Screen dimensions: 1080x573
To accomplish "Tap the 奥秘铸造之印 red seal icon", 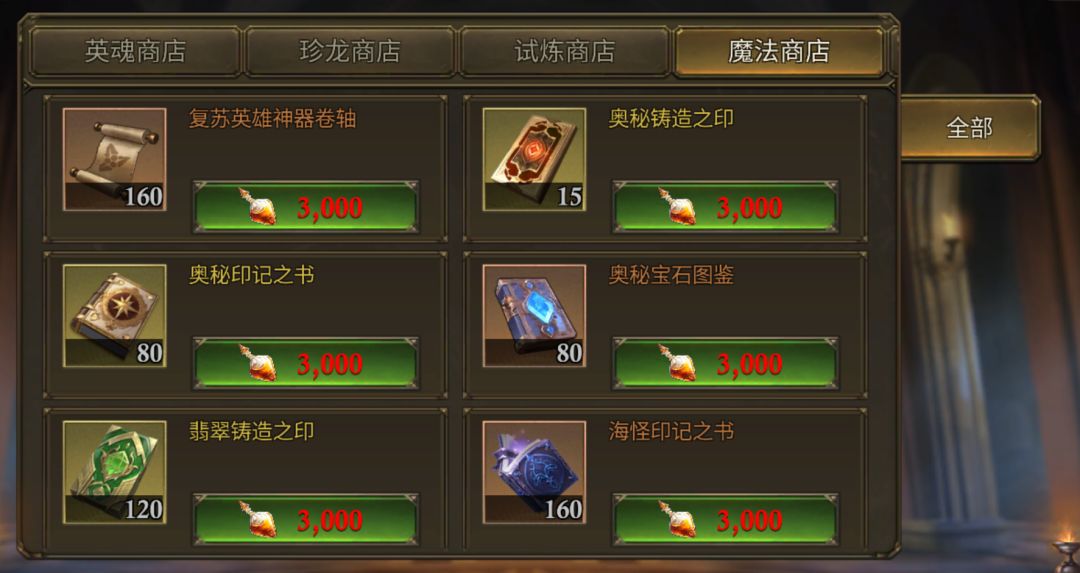I will 534,159.
